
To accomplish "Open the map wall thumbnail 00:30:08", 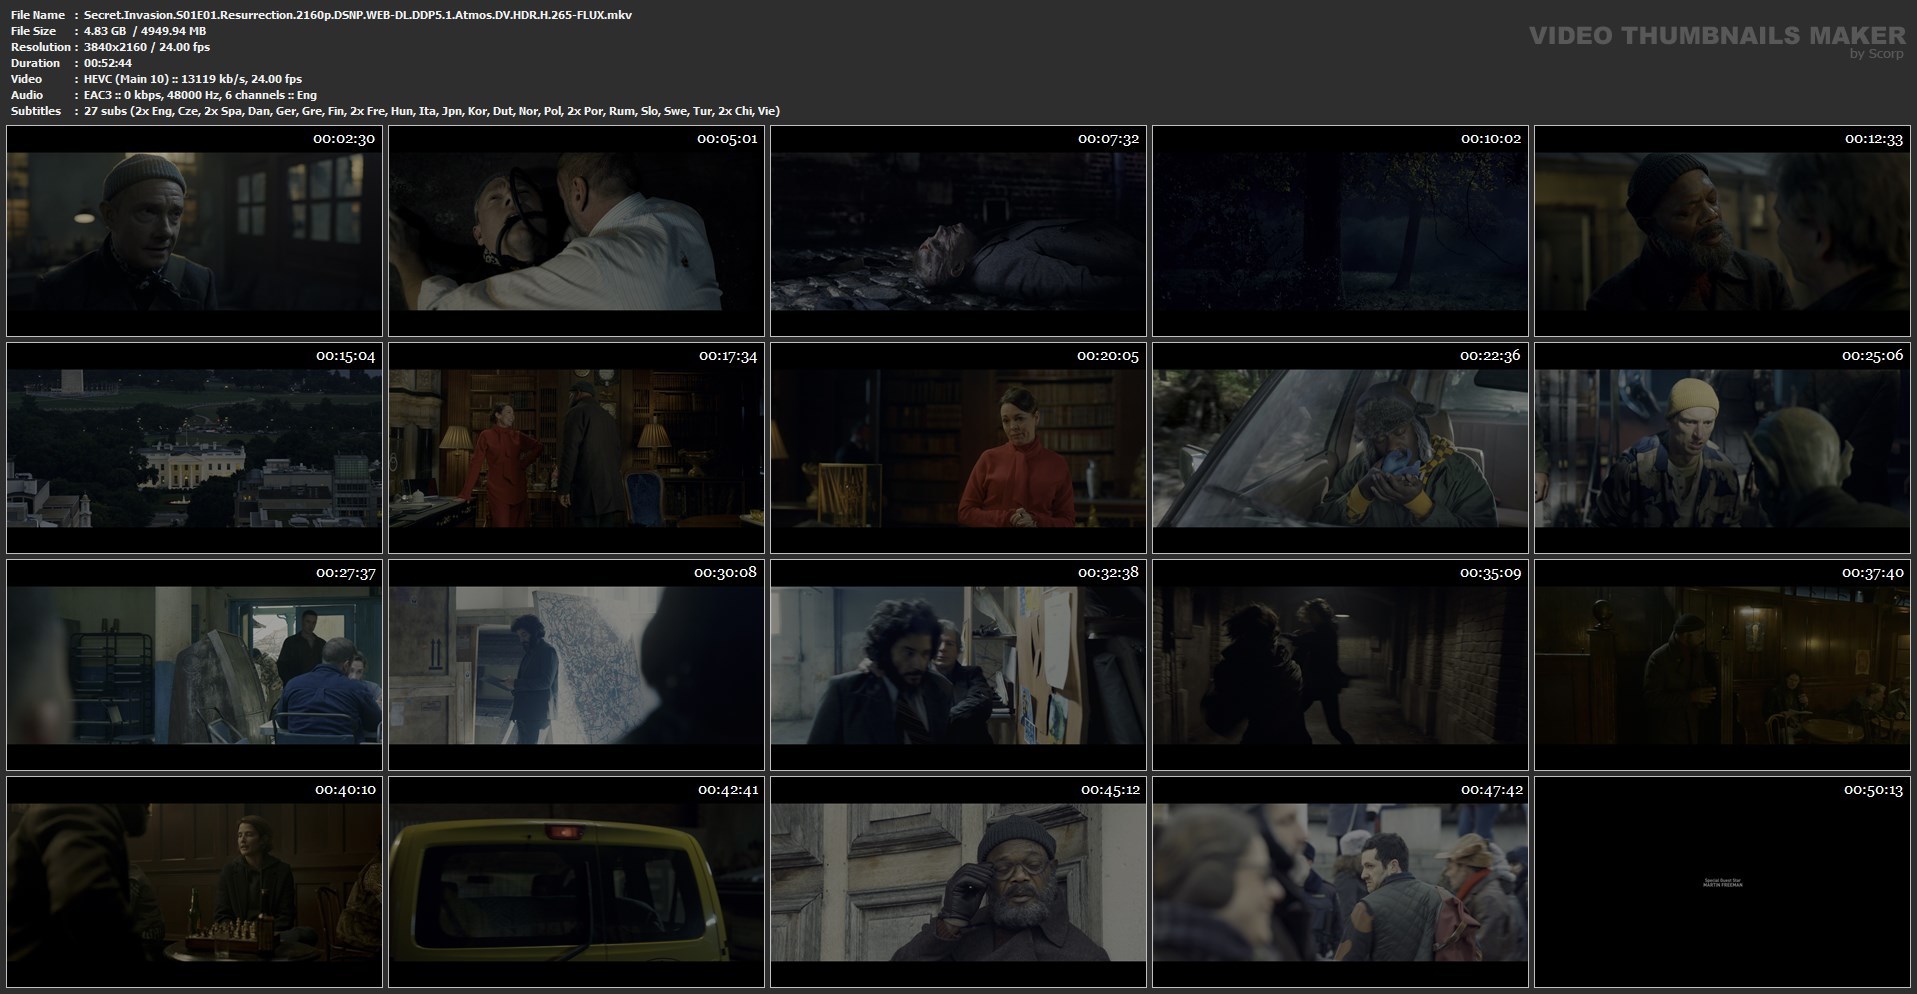I will pos(576,665).
